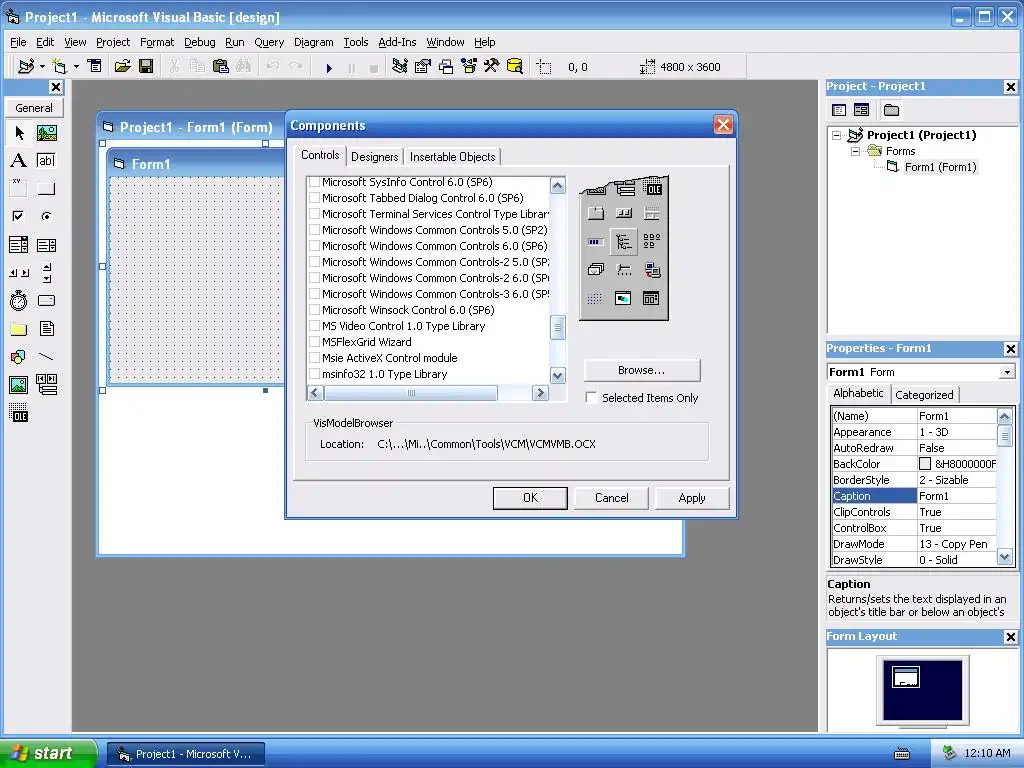Select the TextBox control tool
The height and width of the screenshot is (768, 1024).
(46, 161)
